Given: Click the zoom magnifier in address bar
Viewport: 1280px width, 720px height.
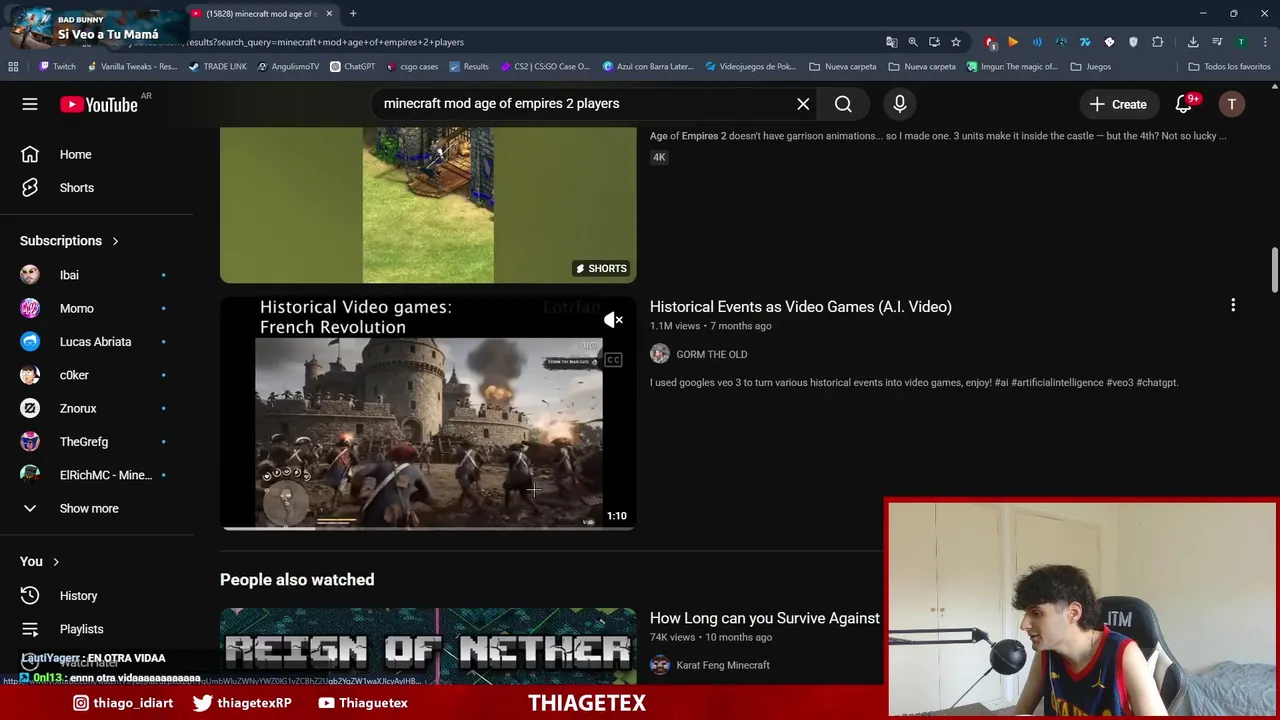Looking at the screenshot, I should point(913,42).
